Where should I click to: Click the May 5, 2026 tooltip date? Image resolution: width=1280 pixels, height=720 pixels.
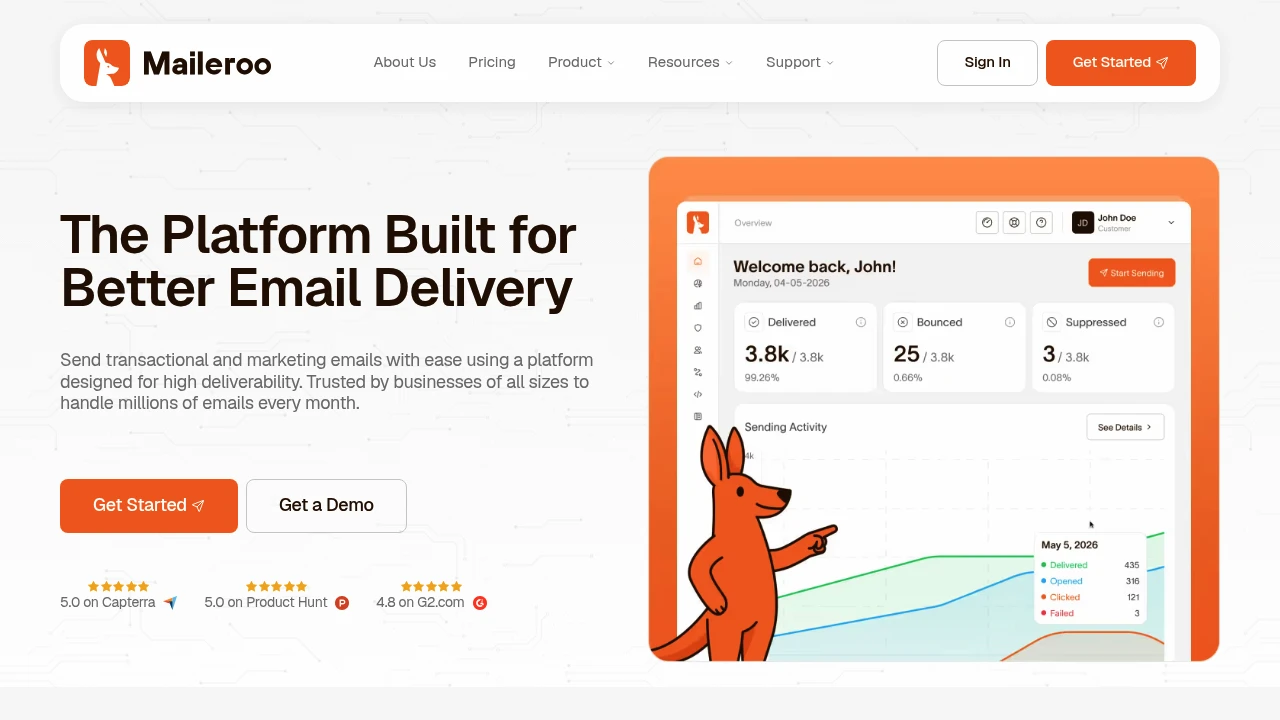1070,545
